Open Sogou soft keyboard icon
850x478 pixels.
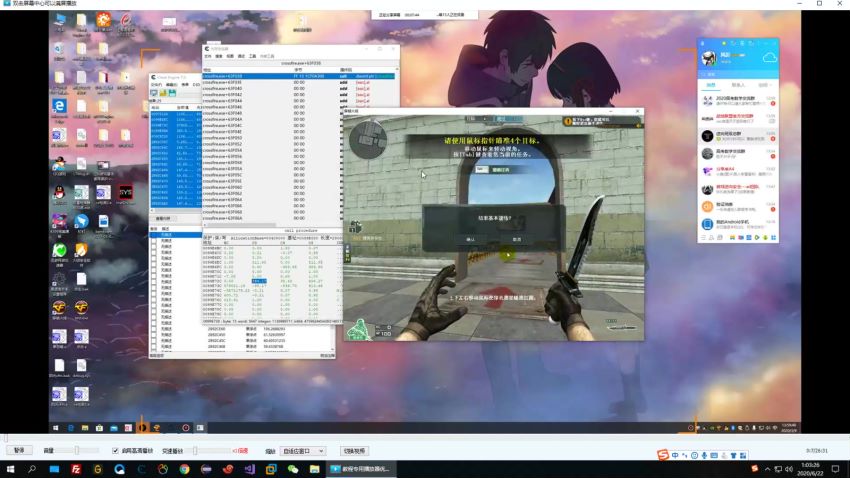pyautogui.click(x=714, y=455)
